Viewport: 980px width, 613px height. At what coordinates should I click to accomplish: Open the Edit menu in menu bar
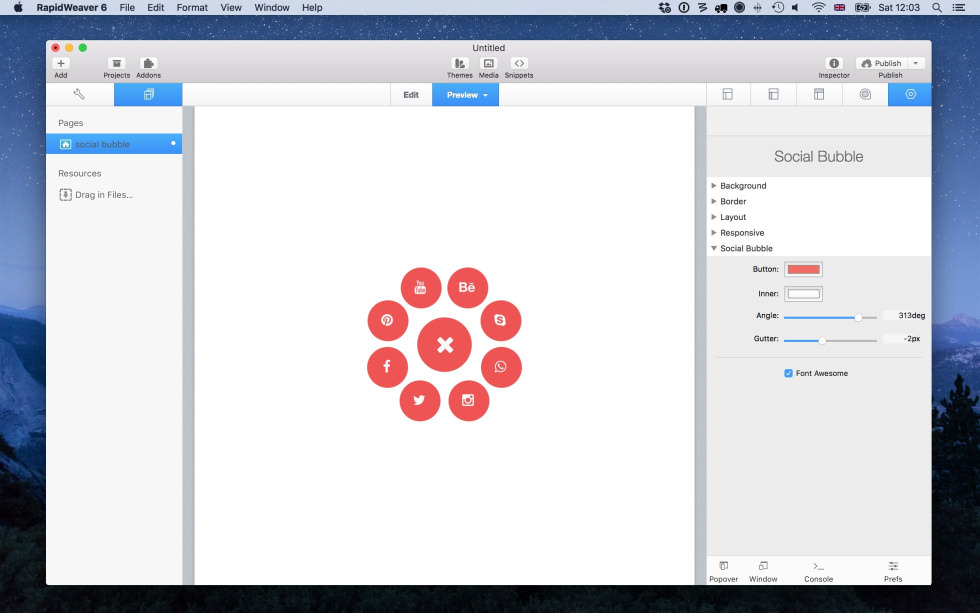[156, 7]
